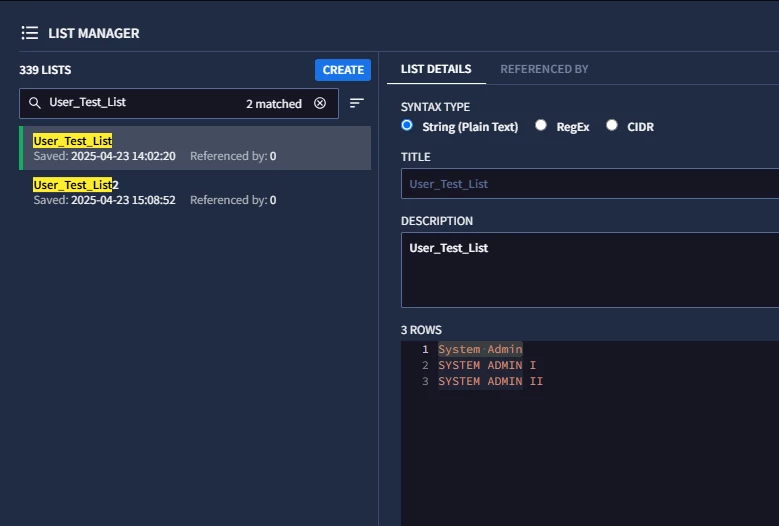Image resolution: width=779 pixels, height=526 pixels.
Task: Click row 1 'System Admin' in editor
Action: 480,349
